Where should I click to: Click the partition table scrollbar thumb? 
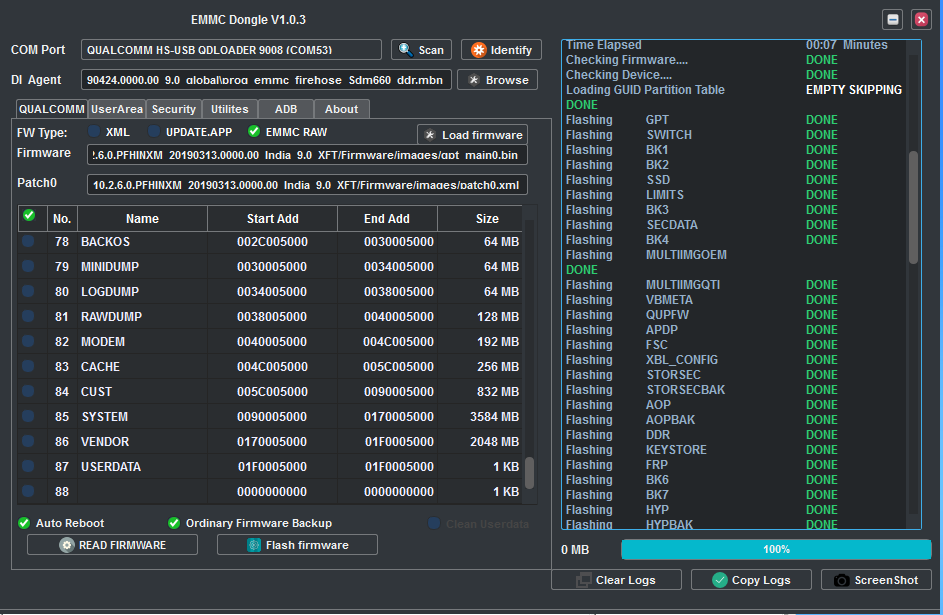[529, 473]
